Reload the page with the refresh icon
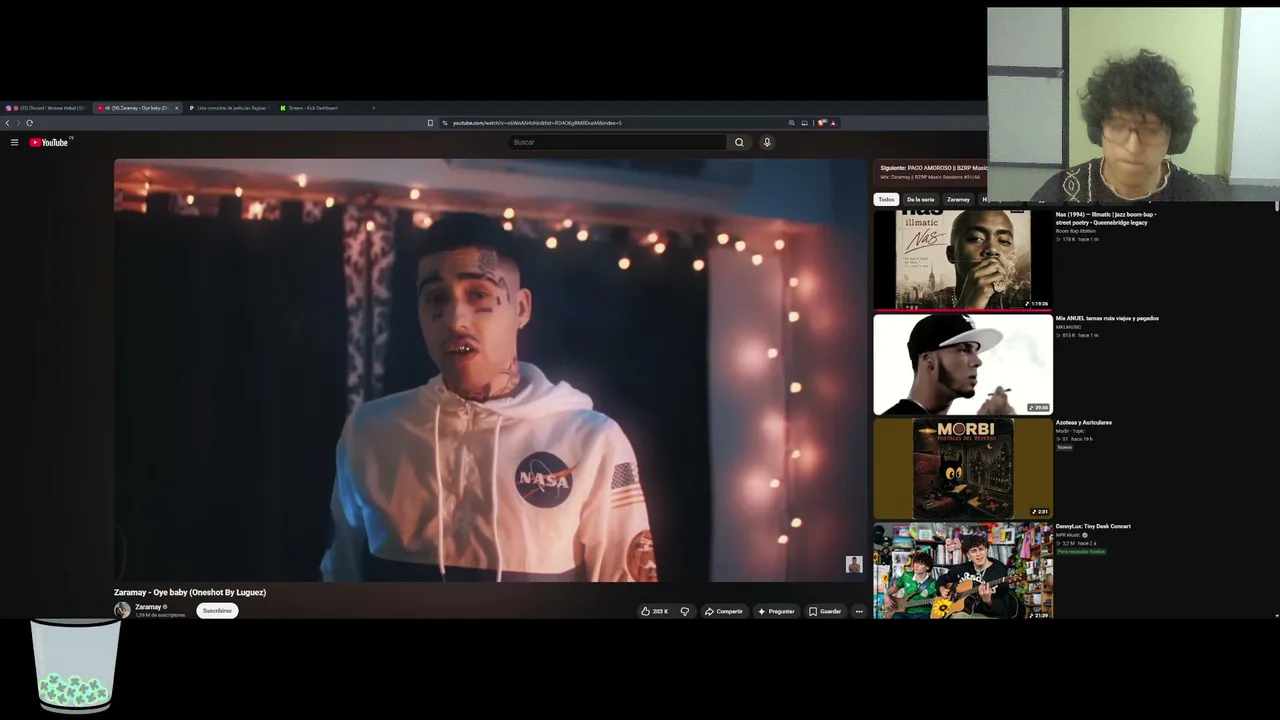The width and height of the screenshot is (1280, 720). point(29,123)
